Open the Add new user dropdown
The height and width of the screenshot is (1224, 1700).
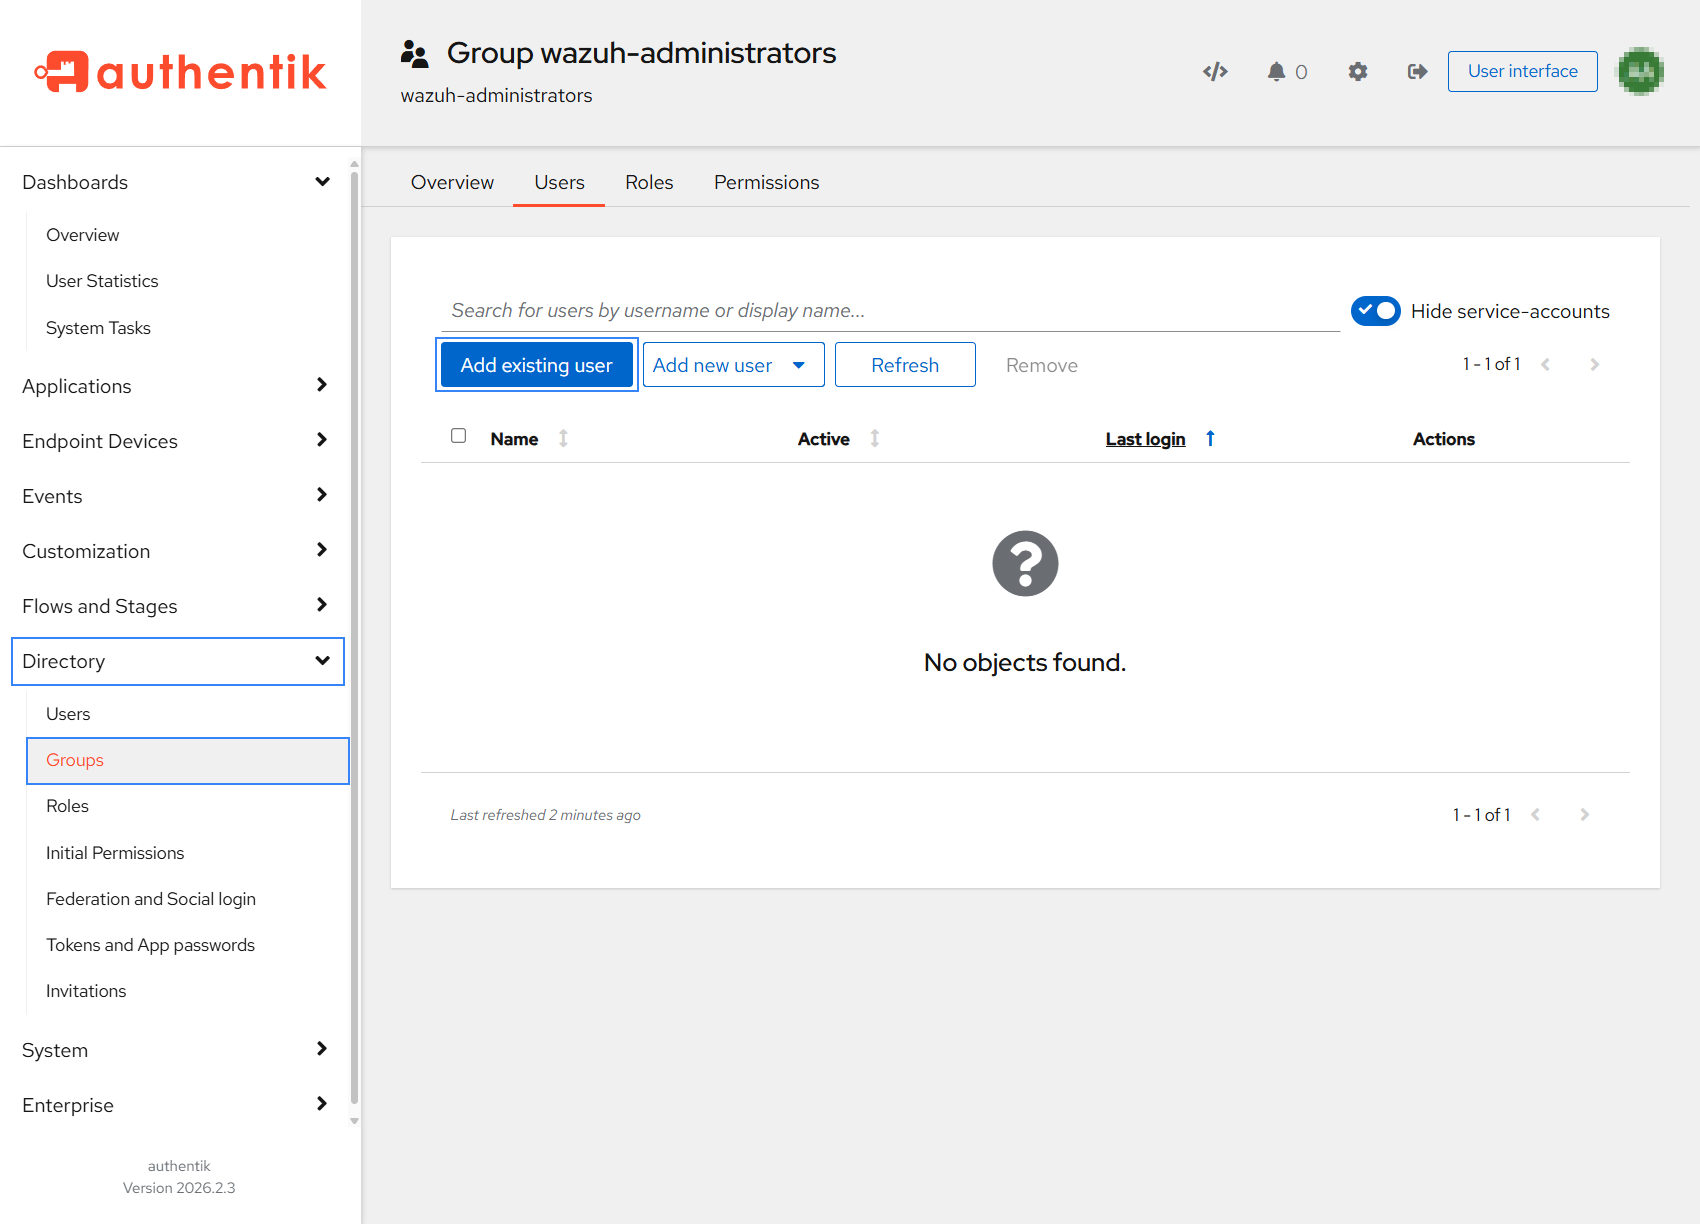point(733,365)
